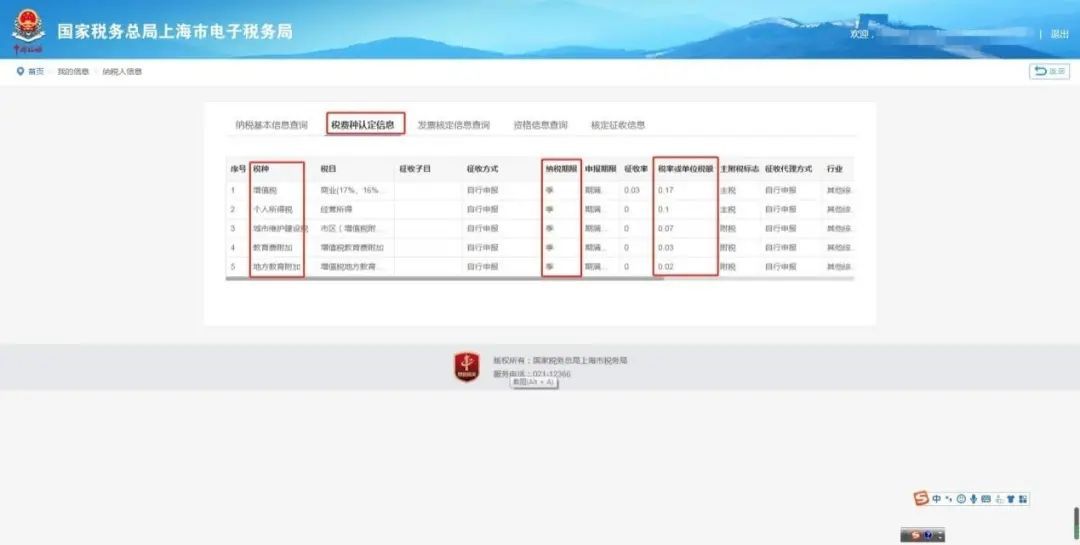Open Sogou soft keyboard icon
1080x545 pixels.
[x=986, y=498]
